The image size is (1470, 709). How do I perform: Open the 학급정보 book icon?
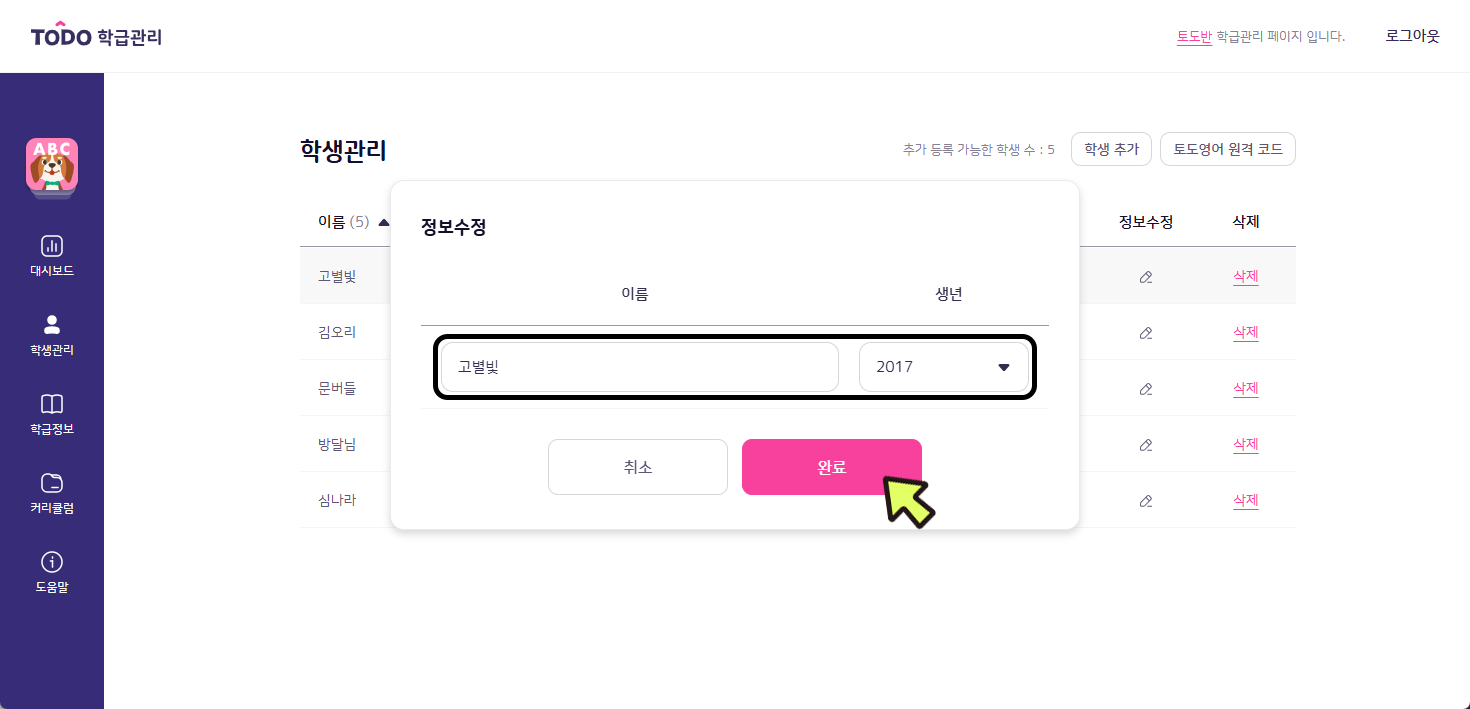click(x=52, y=404)
